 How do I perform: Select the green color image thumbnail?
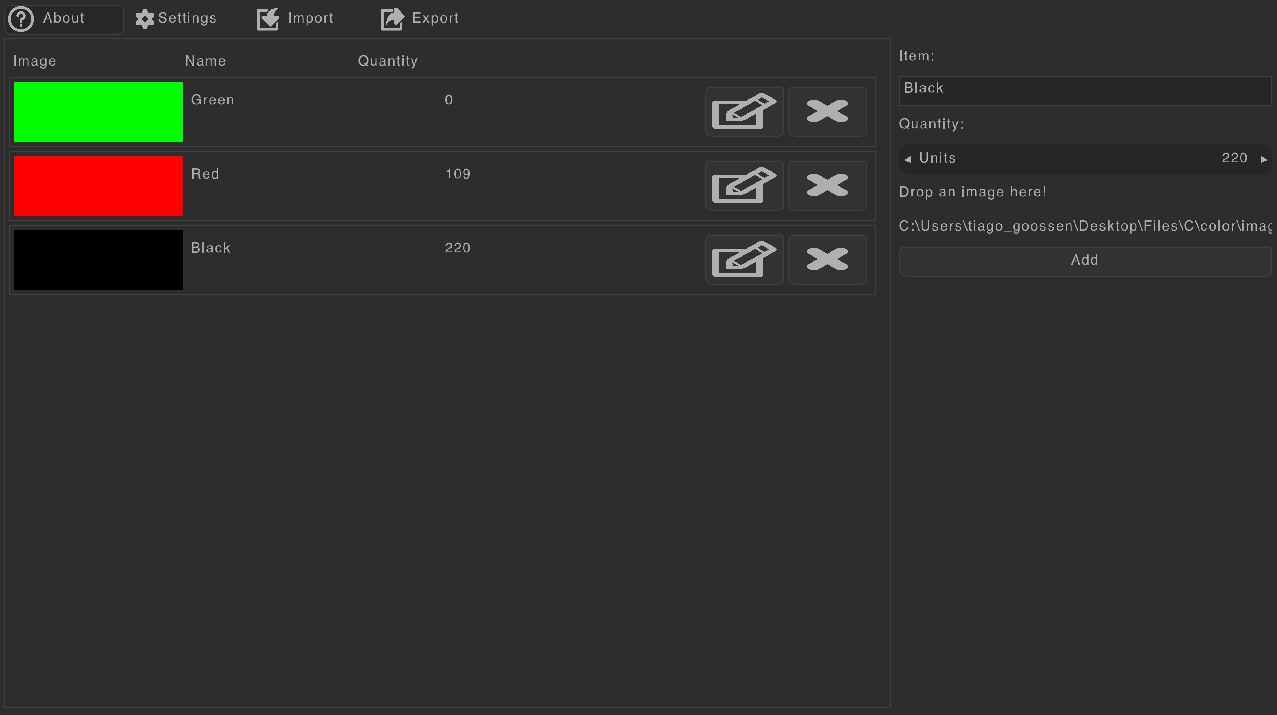click(98, 112)
